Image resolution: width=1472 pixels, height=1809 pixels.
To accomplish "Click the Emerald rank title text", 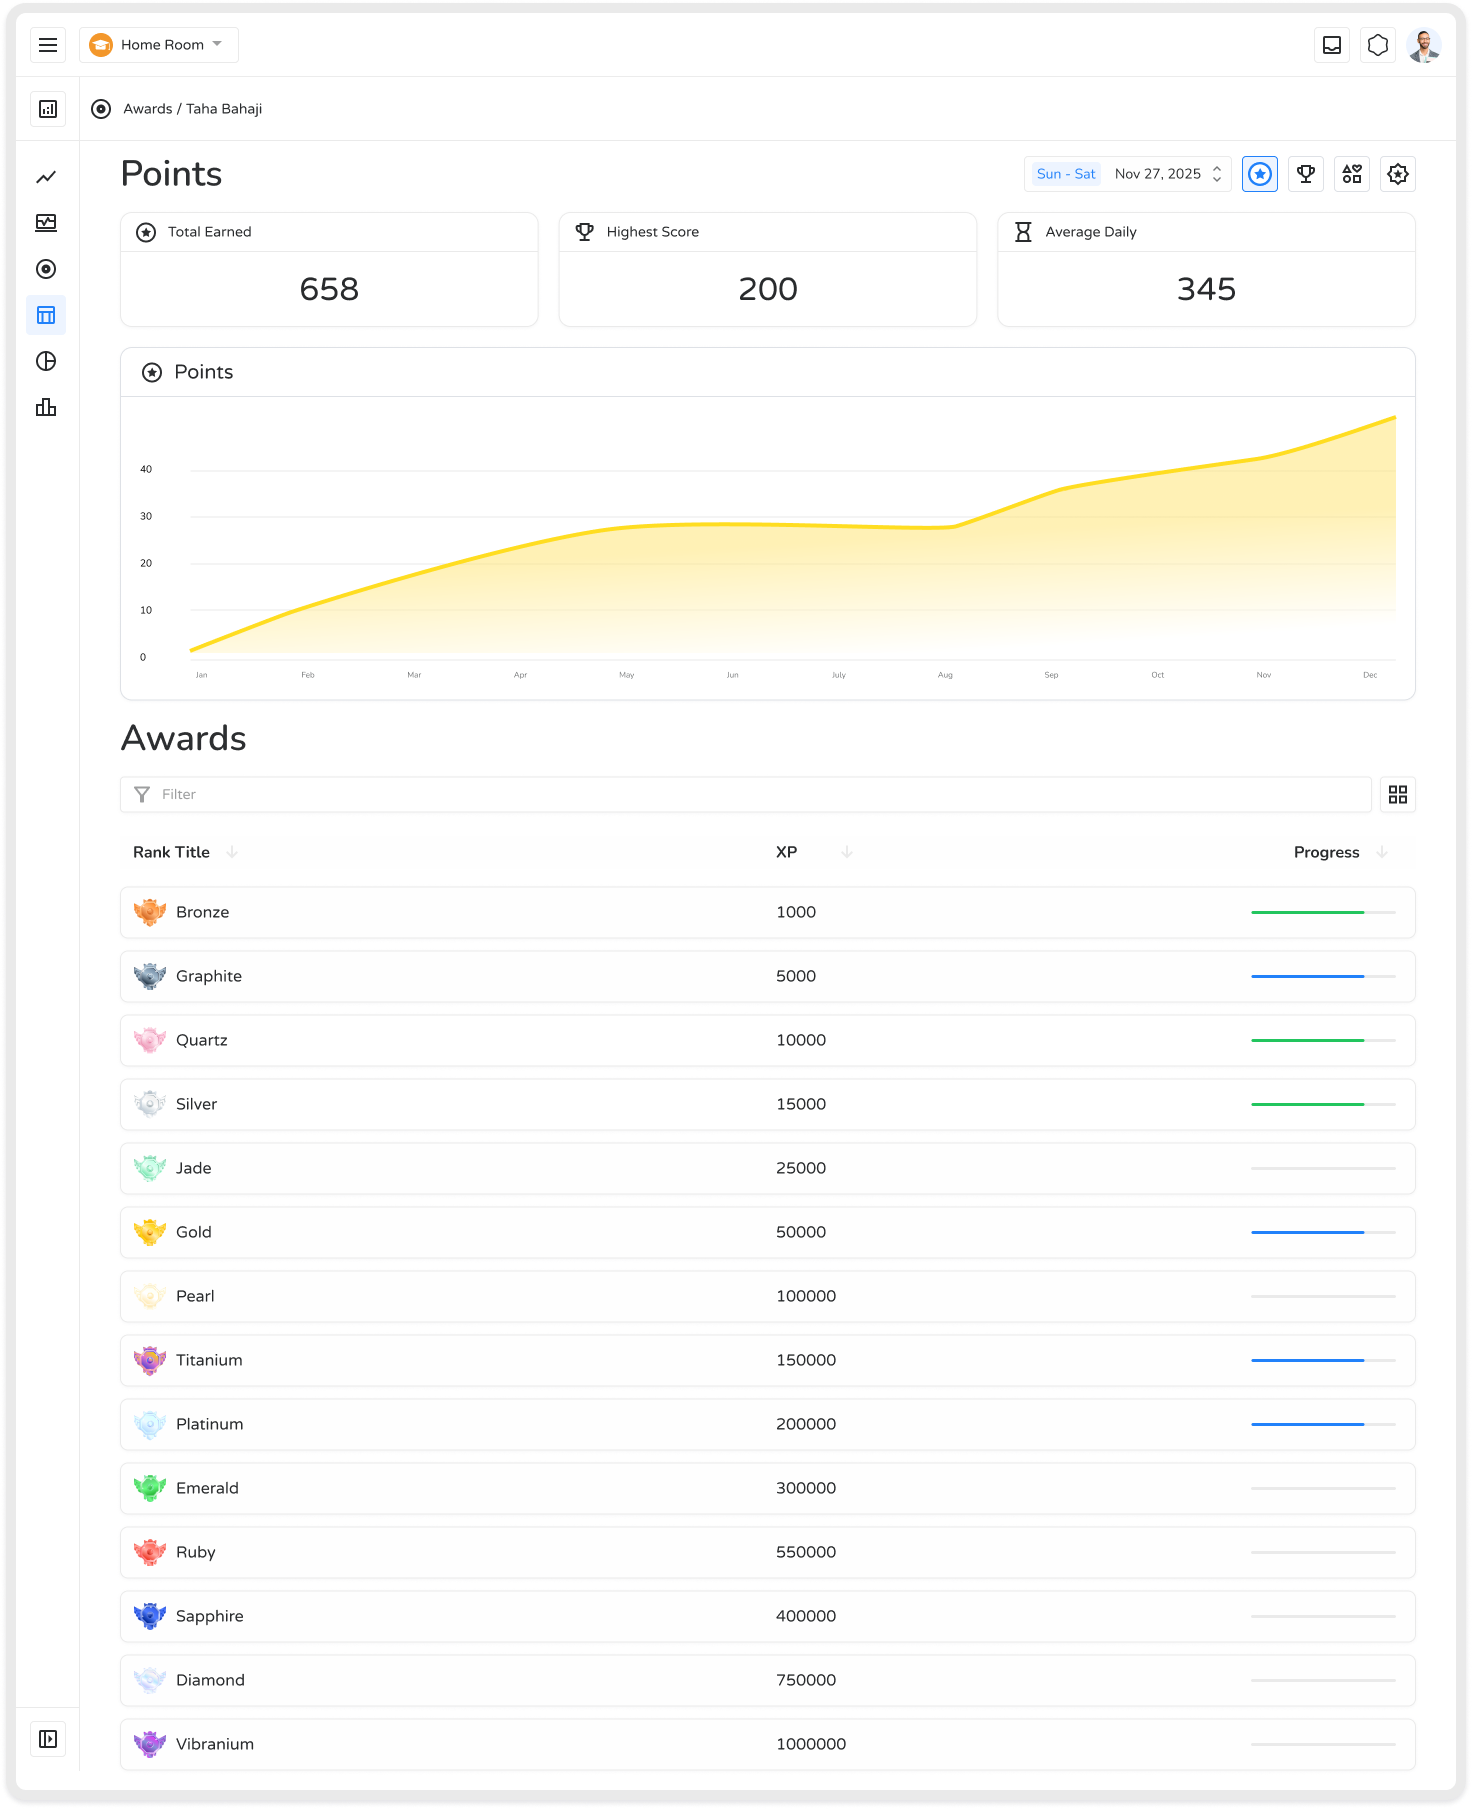I will point(207,1488).
